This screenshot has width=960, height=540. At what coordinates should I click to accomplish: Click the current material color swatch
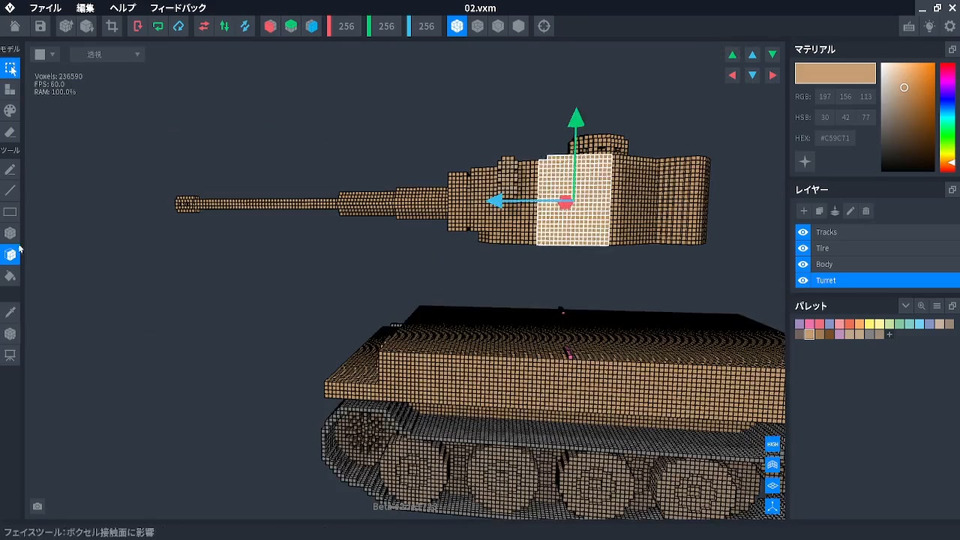[x=835, y=73]
